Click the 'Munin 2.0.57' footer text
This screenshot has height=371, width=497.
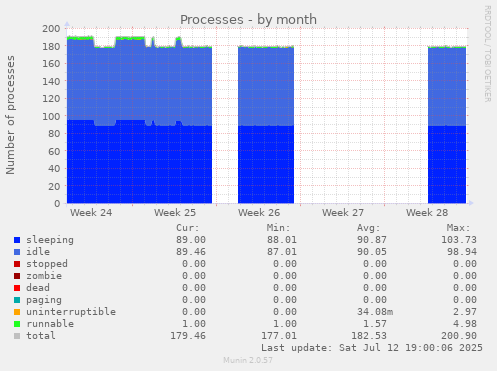point(248,360)
